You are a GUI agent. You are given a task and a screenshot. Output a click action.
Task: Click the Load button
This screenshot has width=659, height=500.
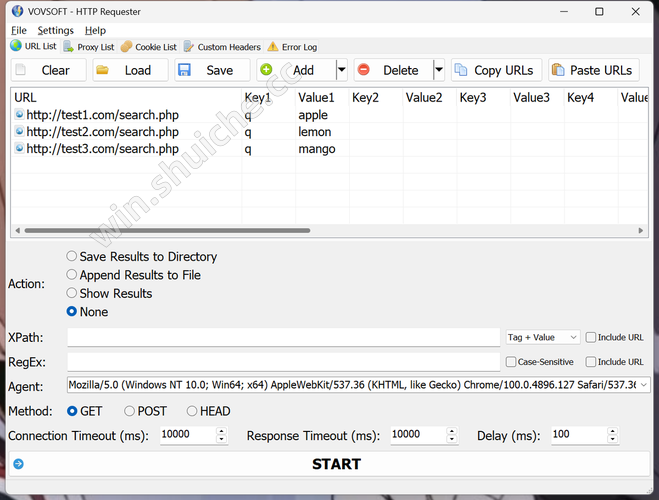tap(130, 70)
